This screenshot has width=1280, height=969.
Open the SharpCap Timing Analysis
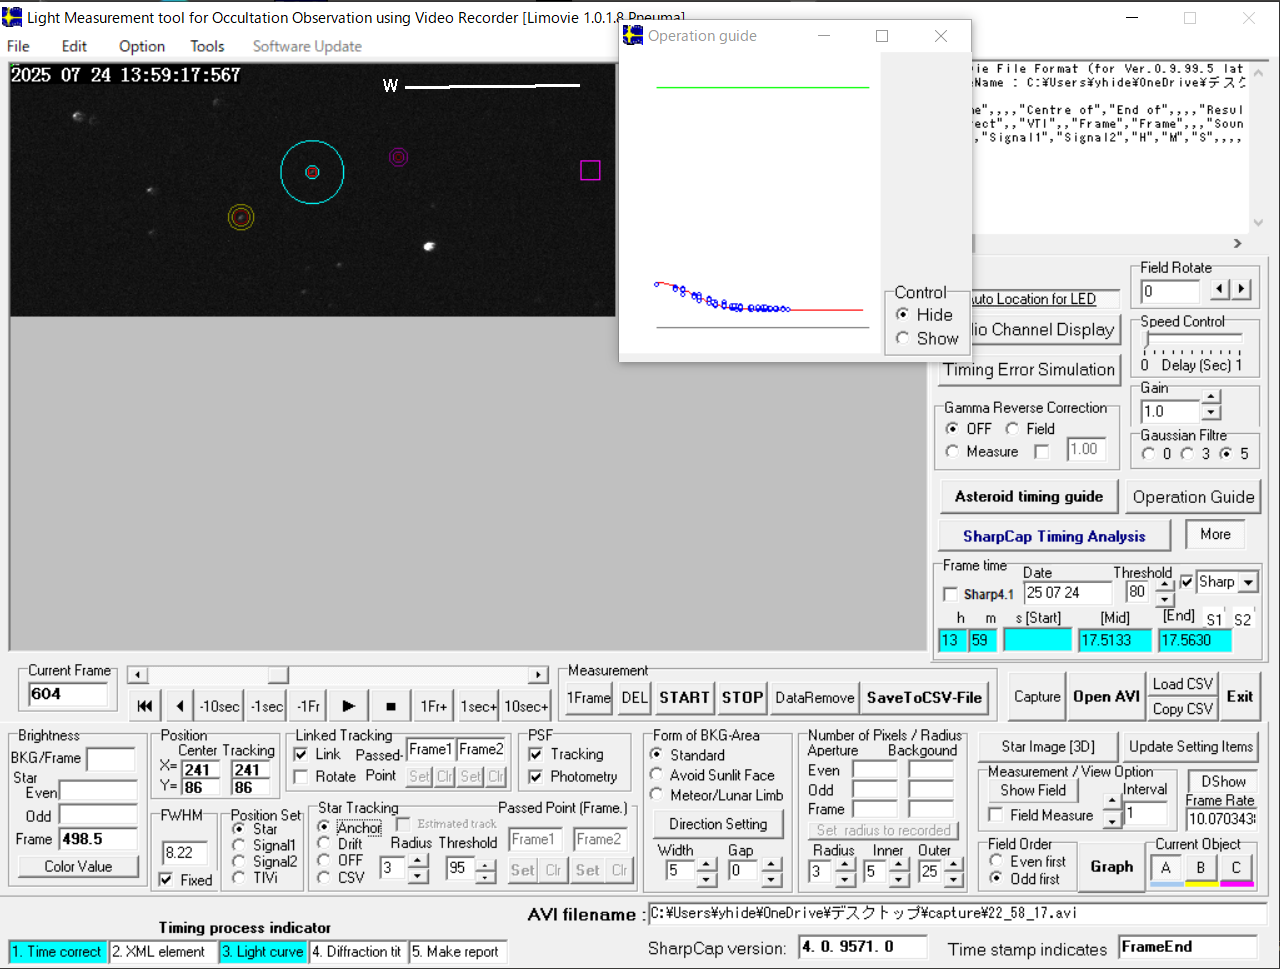1054,536
